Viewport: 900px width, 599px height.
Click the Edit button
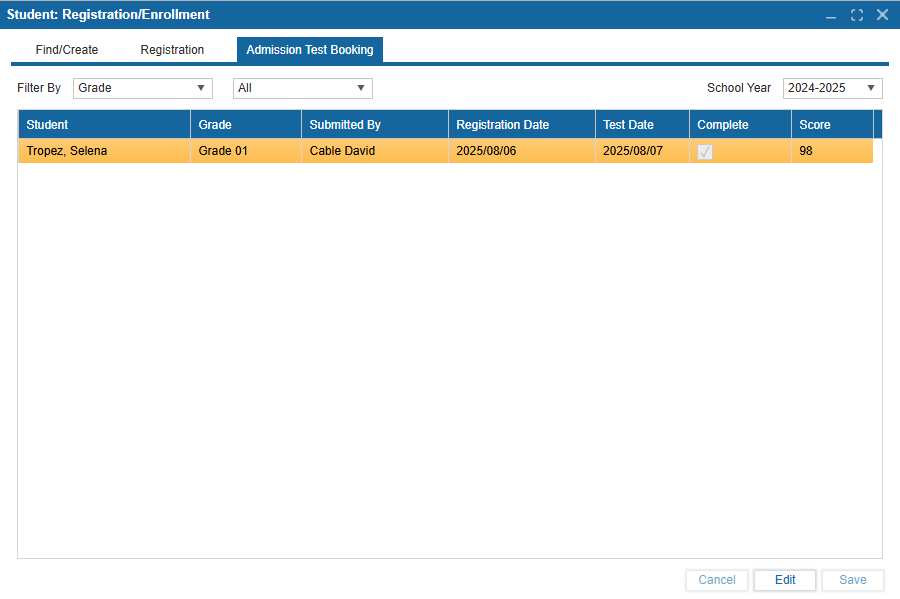785,580
